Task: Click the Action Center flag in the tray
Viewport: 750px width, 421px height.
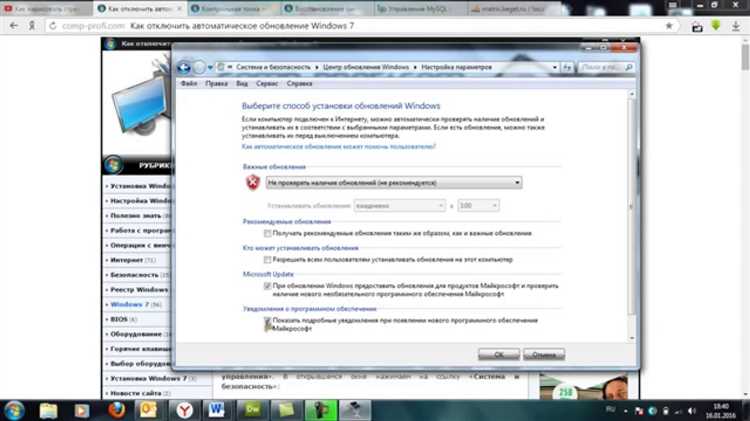Action: point(639,411)
